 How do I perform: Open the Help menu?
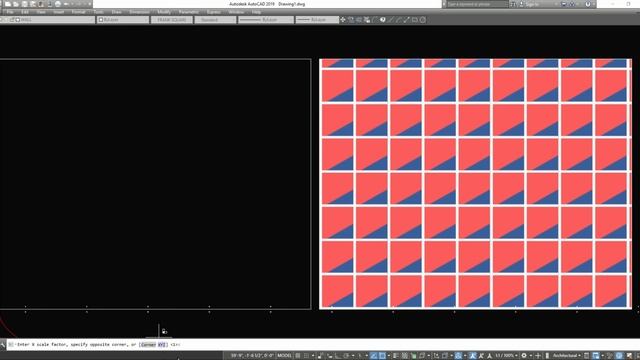(x=256, y=12)
